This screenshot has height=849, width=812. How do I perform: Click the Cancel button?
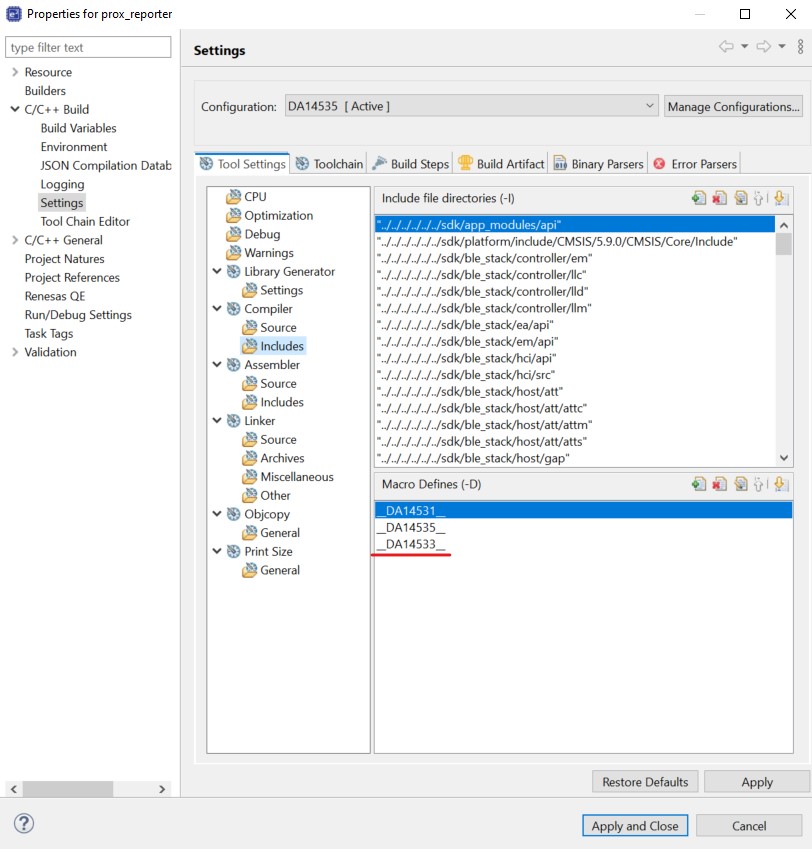pyautogui.click(x=749, y=826)
